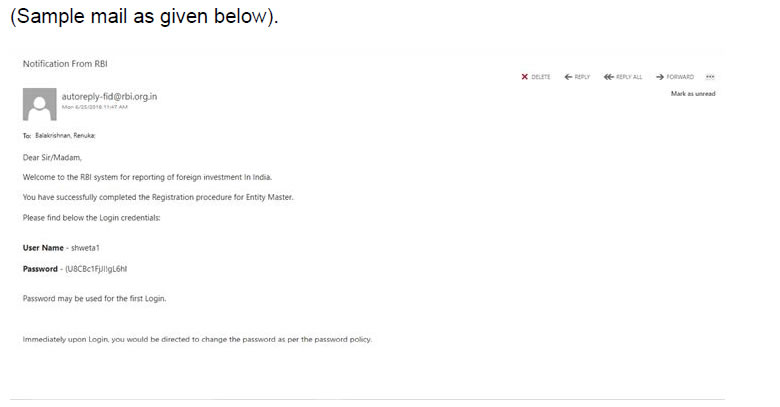Click the Dear Sir/Madam greeting
This screenshot has height=407, width=780.
coord(52,157)
